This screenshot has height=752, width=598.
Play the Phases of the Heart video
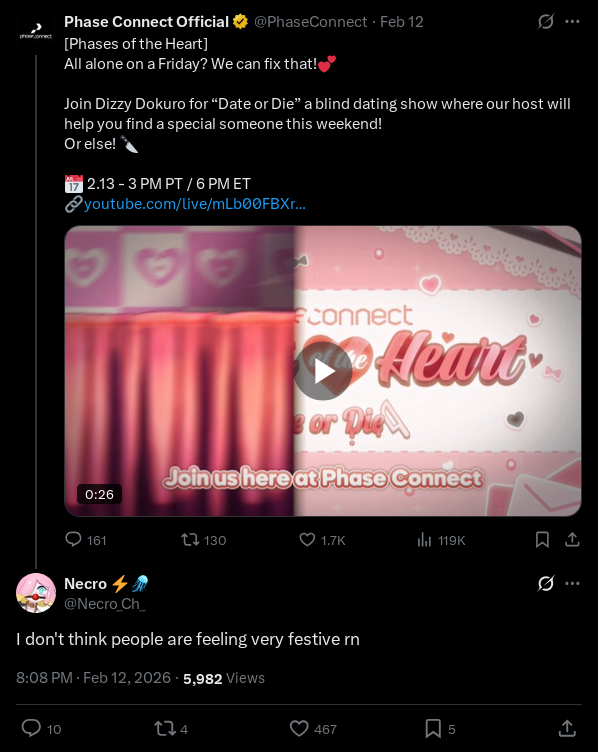pos(323,371)
